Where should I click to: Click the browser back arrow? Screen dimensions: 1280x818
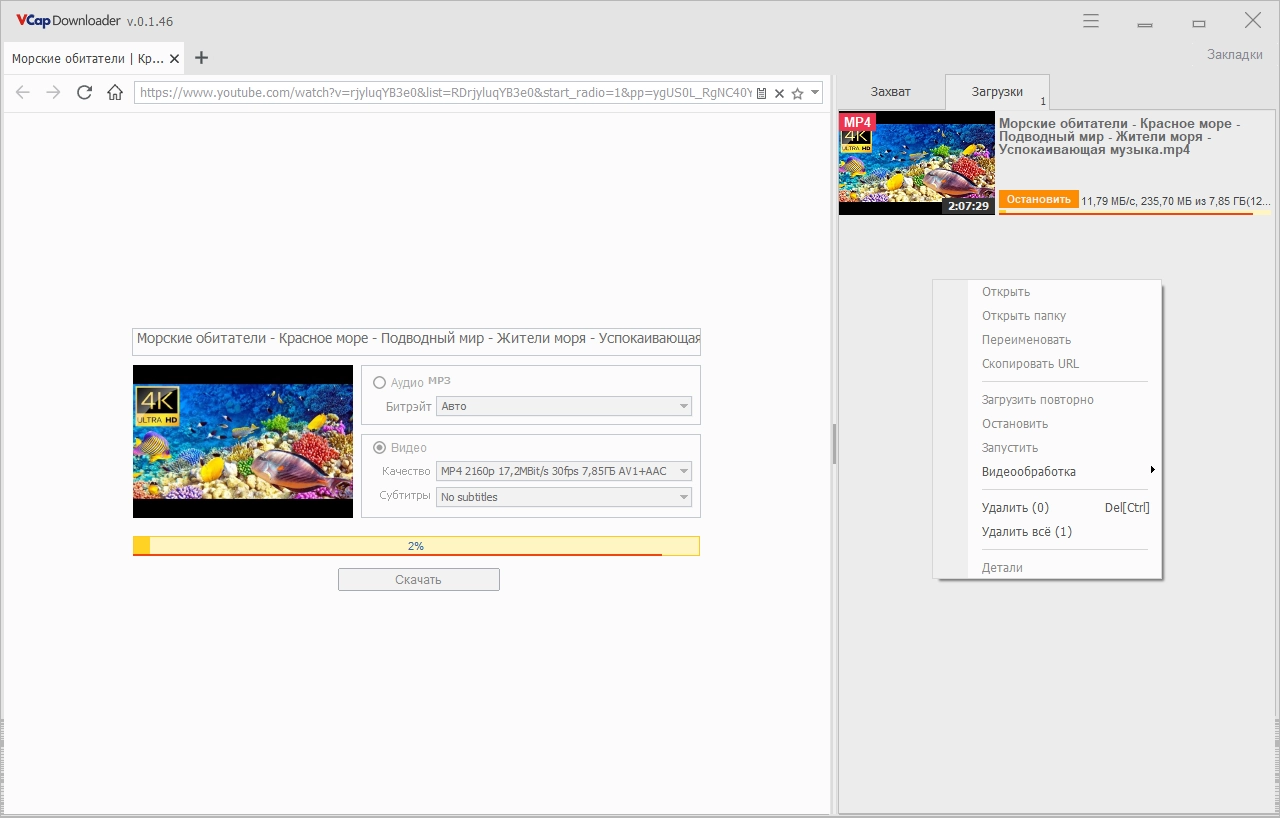(23, 93)
